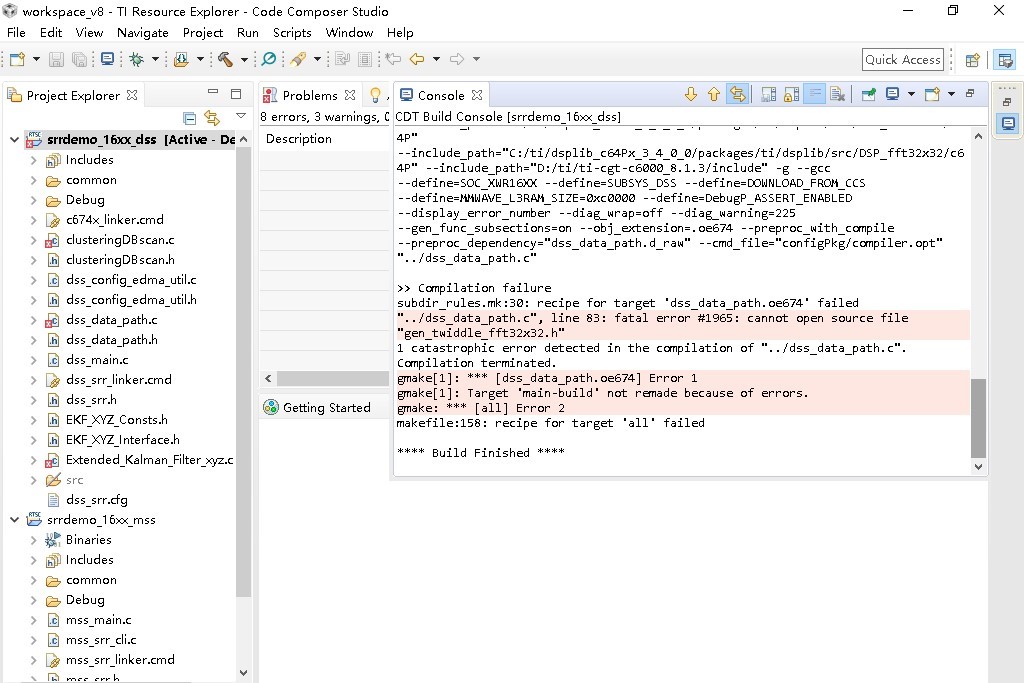
Task: Click the Console icon in right trim bar
Action: (1008, 123)
